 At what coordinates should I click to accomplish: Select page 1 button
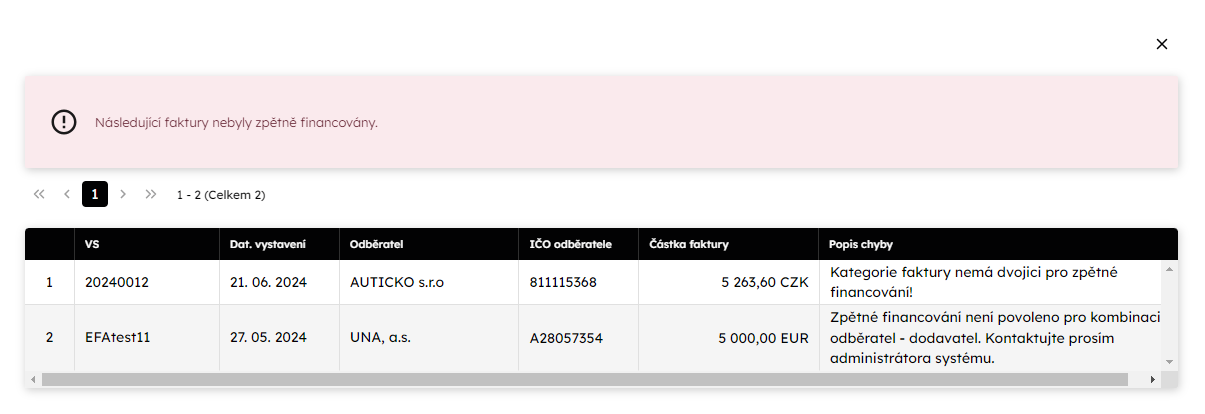(x=95, y=194)
